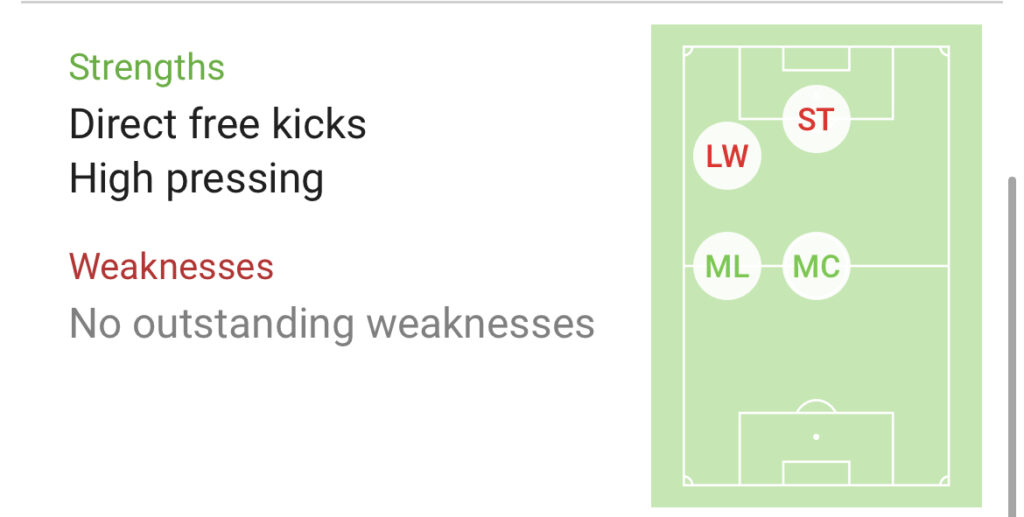Open the High pressing strength

pos(196,180)
